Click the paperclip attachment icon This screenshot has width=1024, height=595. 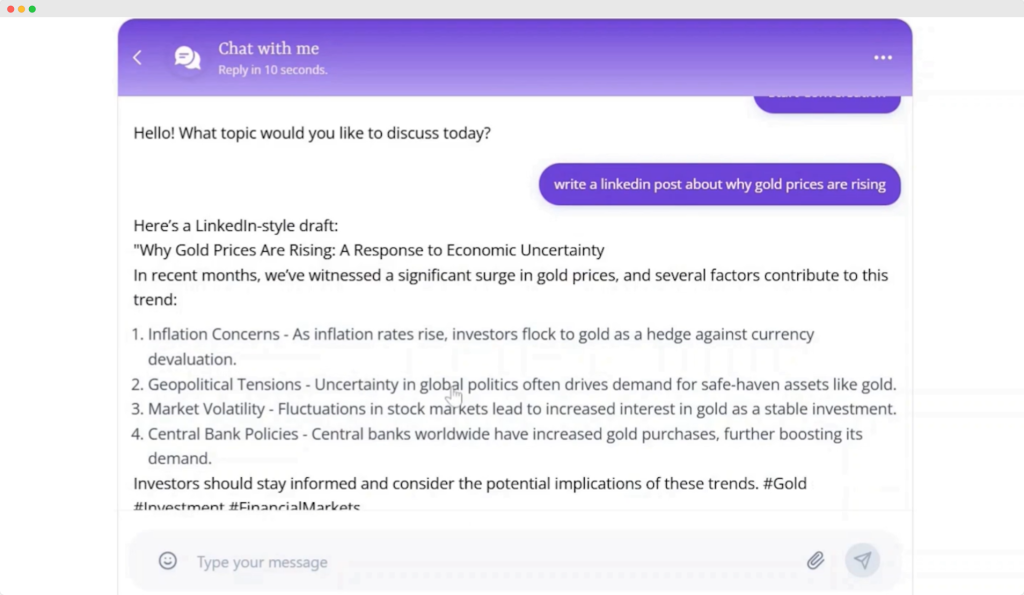click(x=816, y=561)
